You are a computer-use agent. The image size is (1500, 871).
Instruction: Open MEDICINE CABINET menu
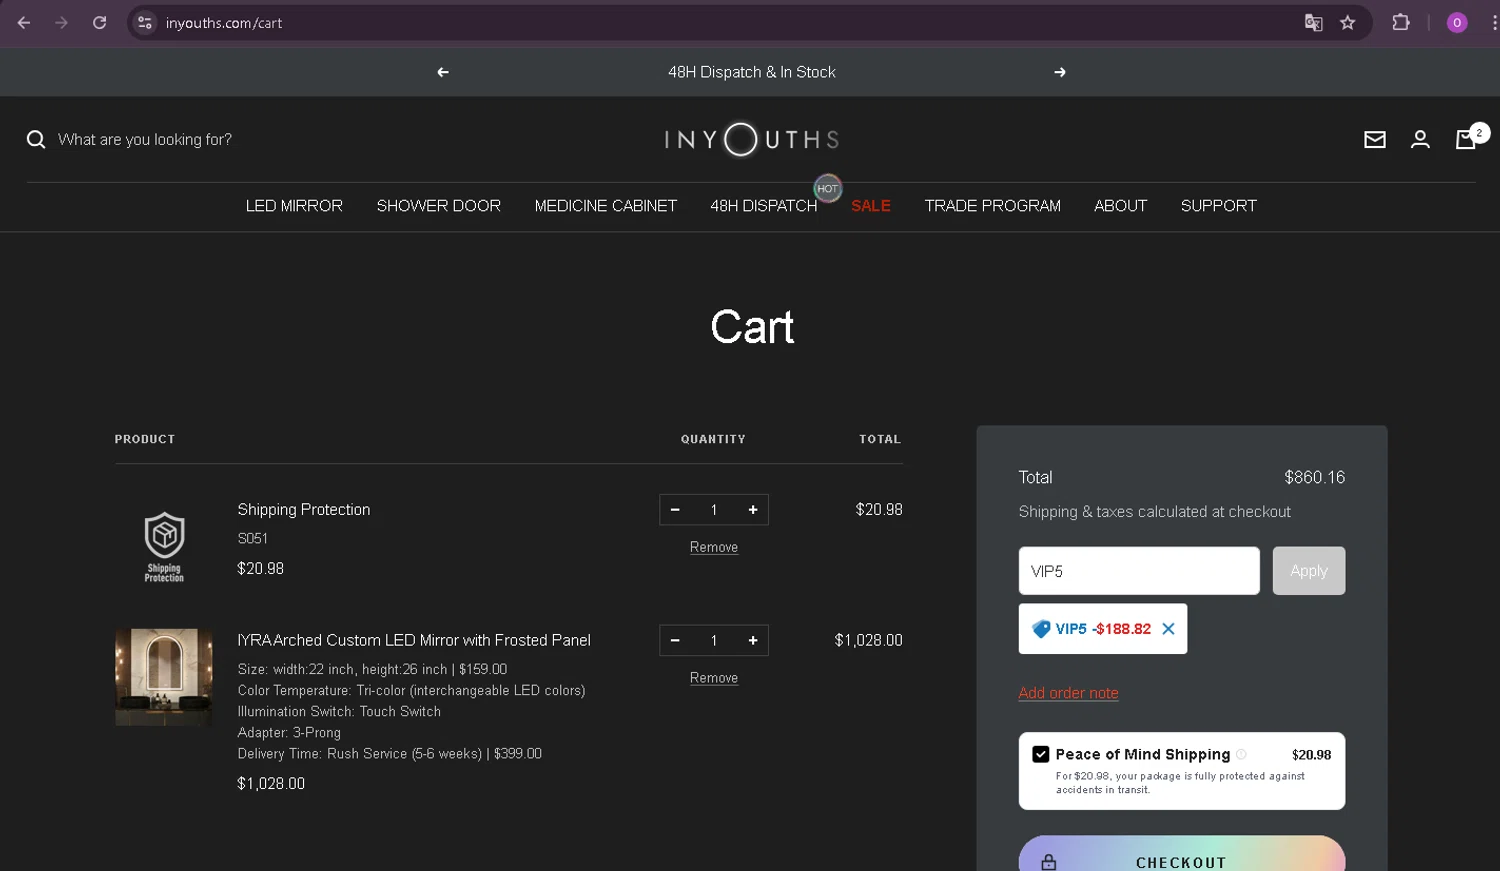tap(606, 206)
